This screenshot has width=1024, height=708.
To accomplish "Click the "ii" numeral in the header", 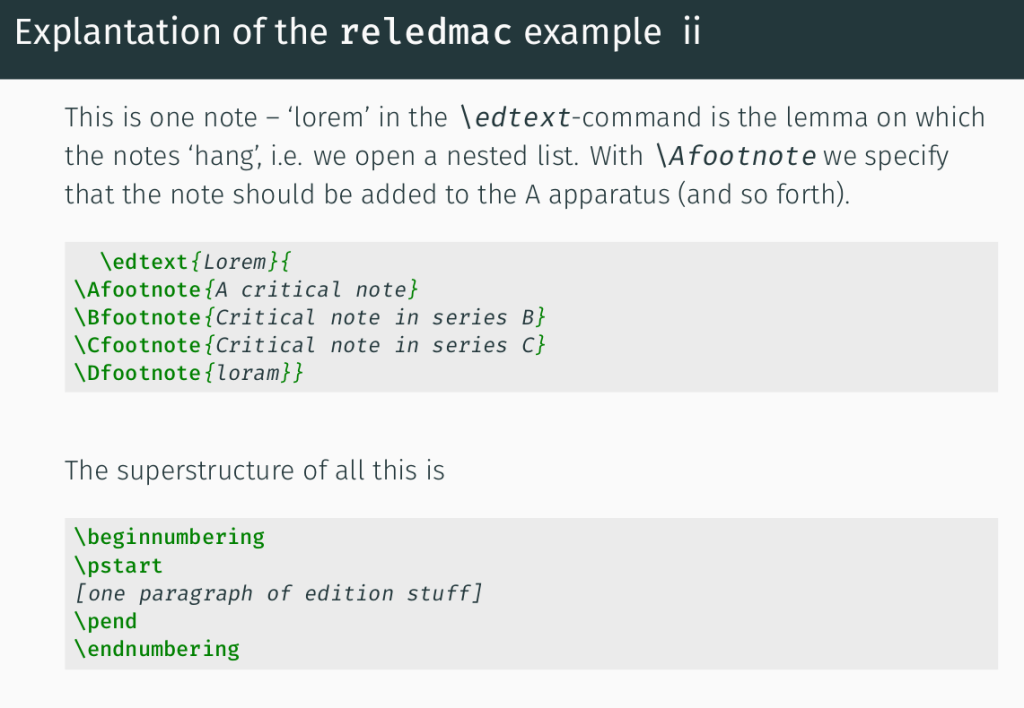I will [x=691, y=33].
